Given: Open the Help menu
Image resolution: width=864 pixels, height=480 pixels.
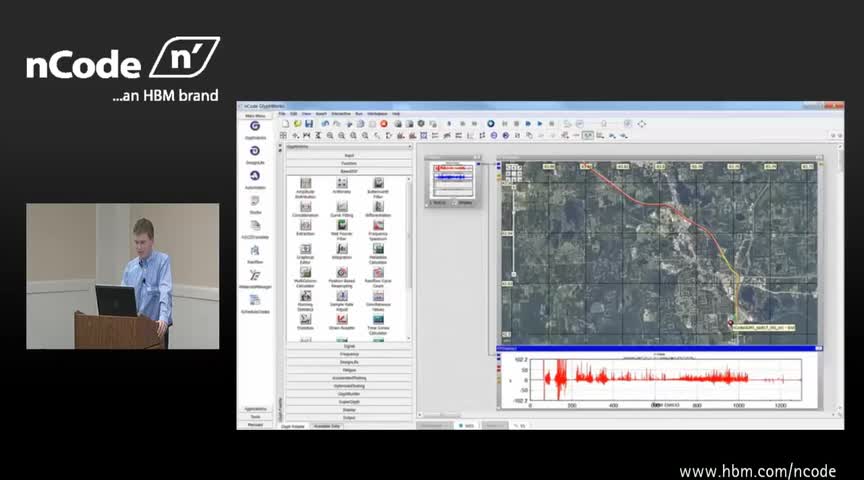Looking at the screenshot, I should pos(396,114).
